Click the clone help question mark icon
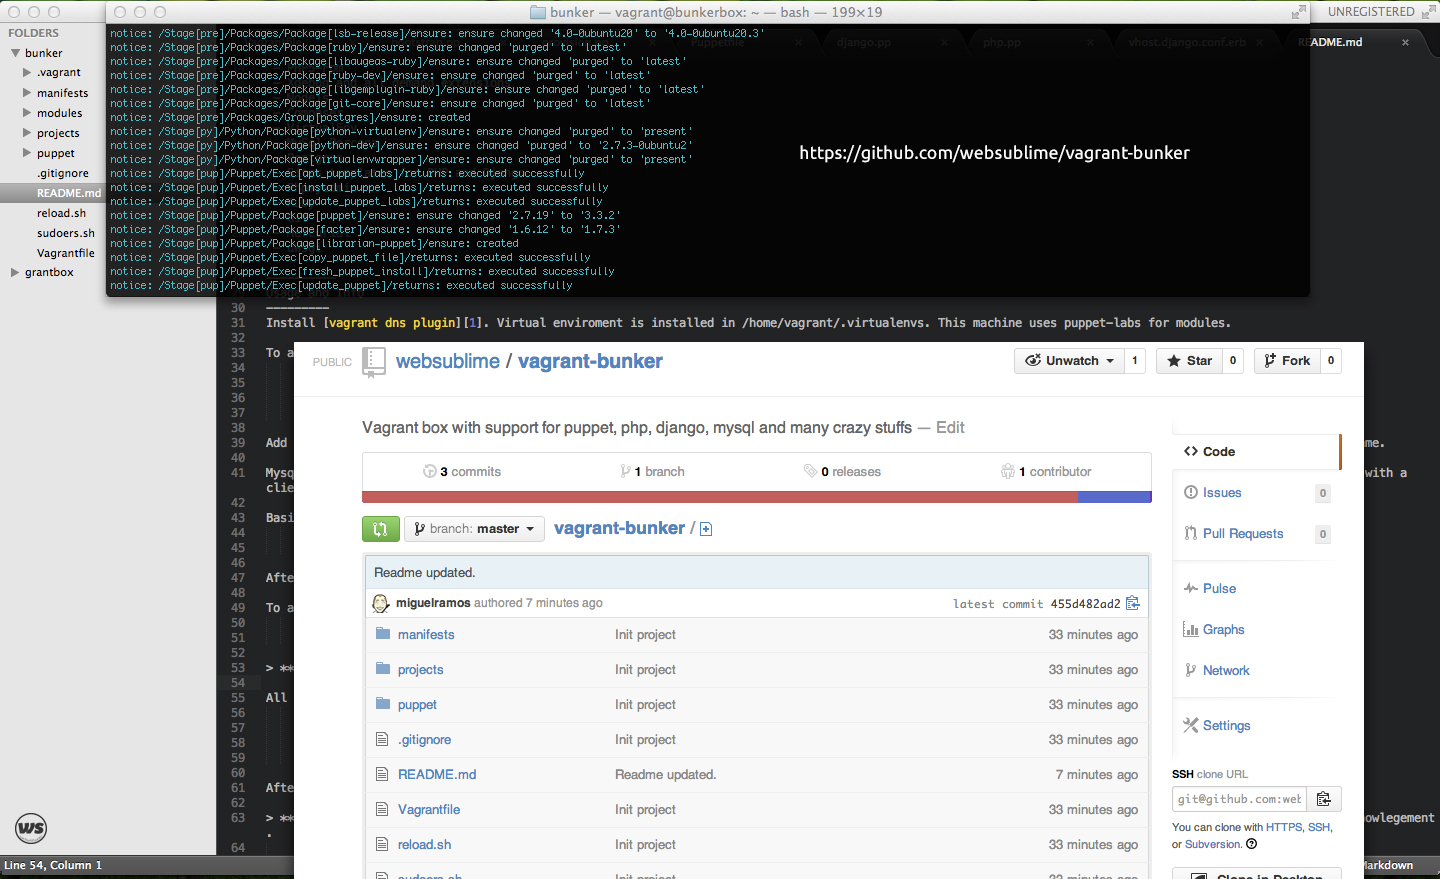The width and height of the screenshot is (1440, 879). click(x=1251, y=844)
